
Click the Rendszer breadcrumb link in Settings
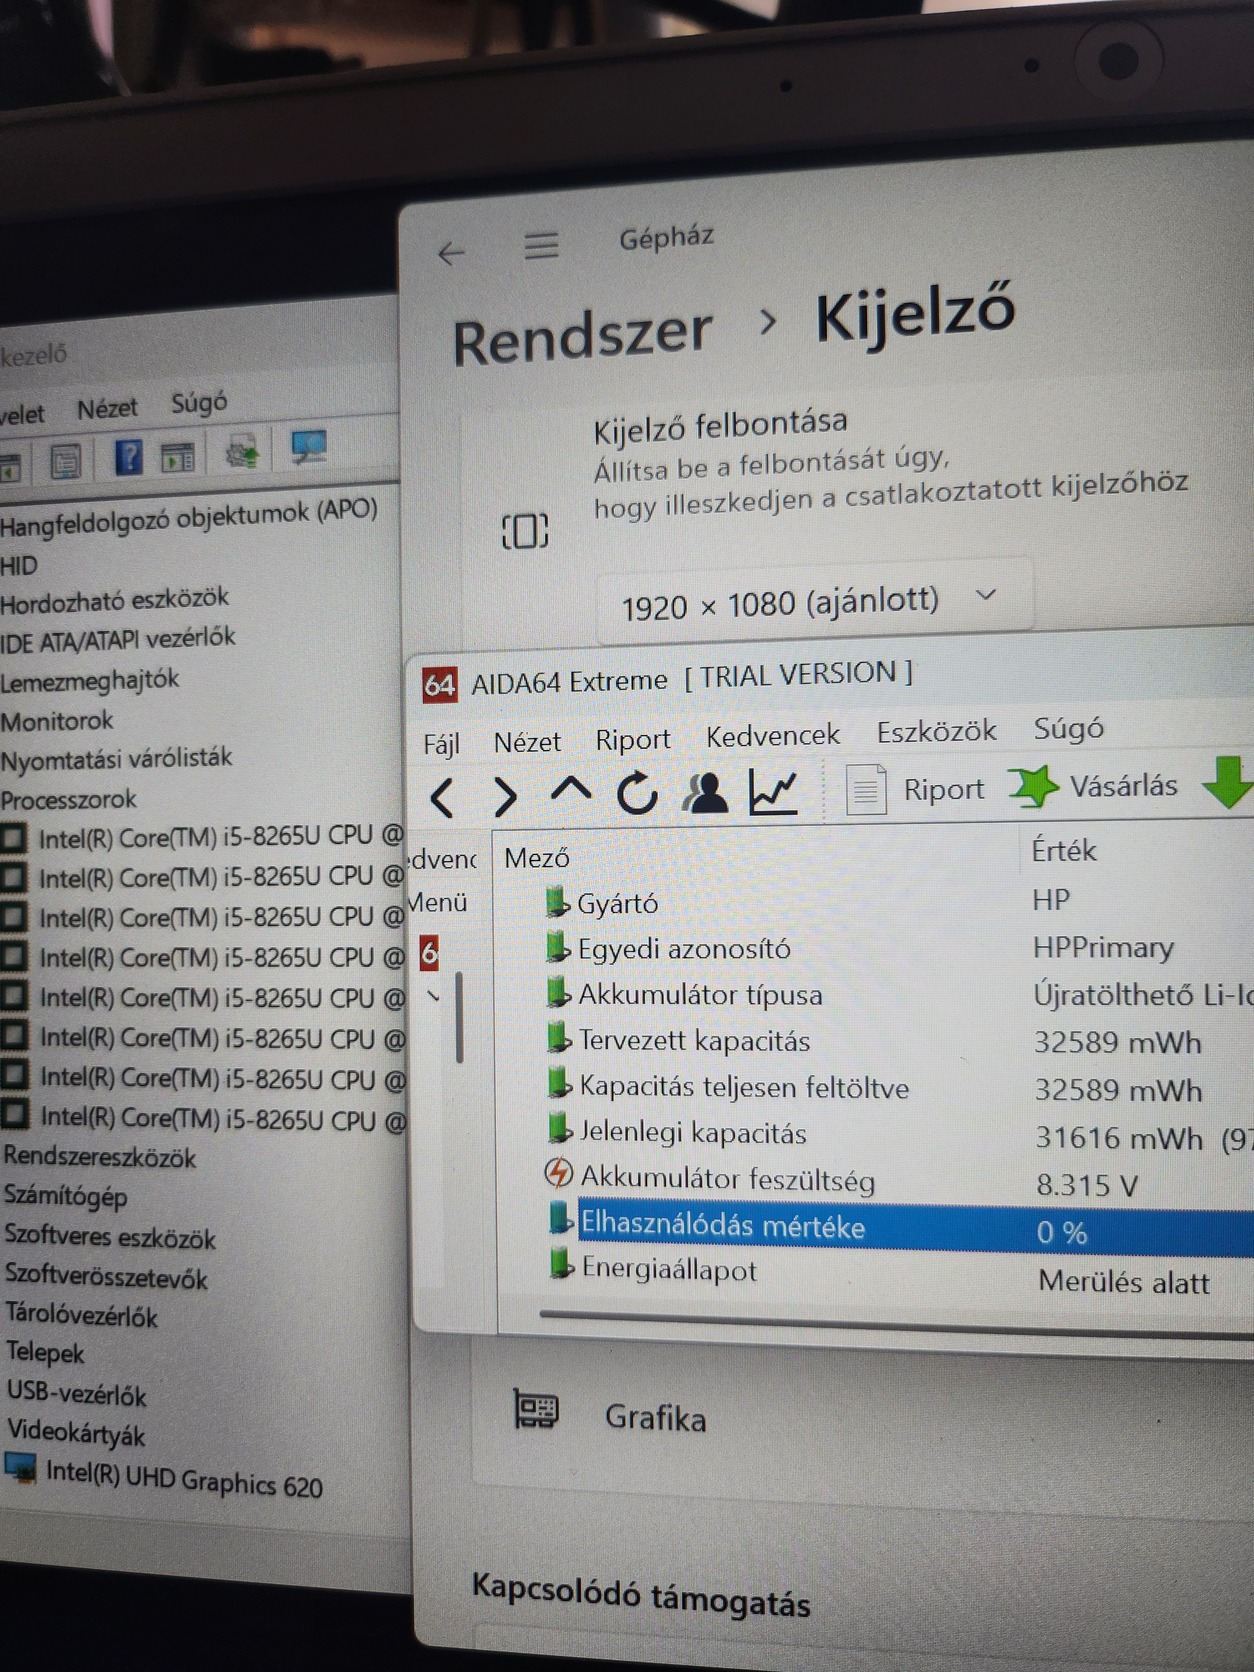click(x=582, y=337)
